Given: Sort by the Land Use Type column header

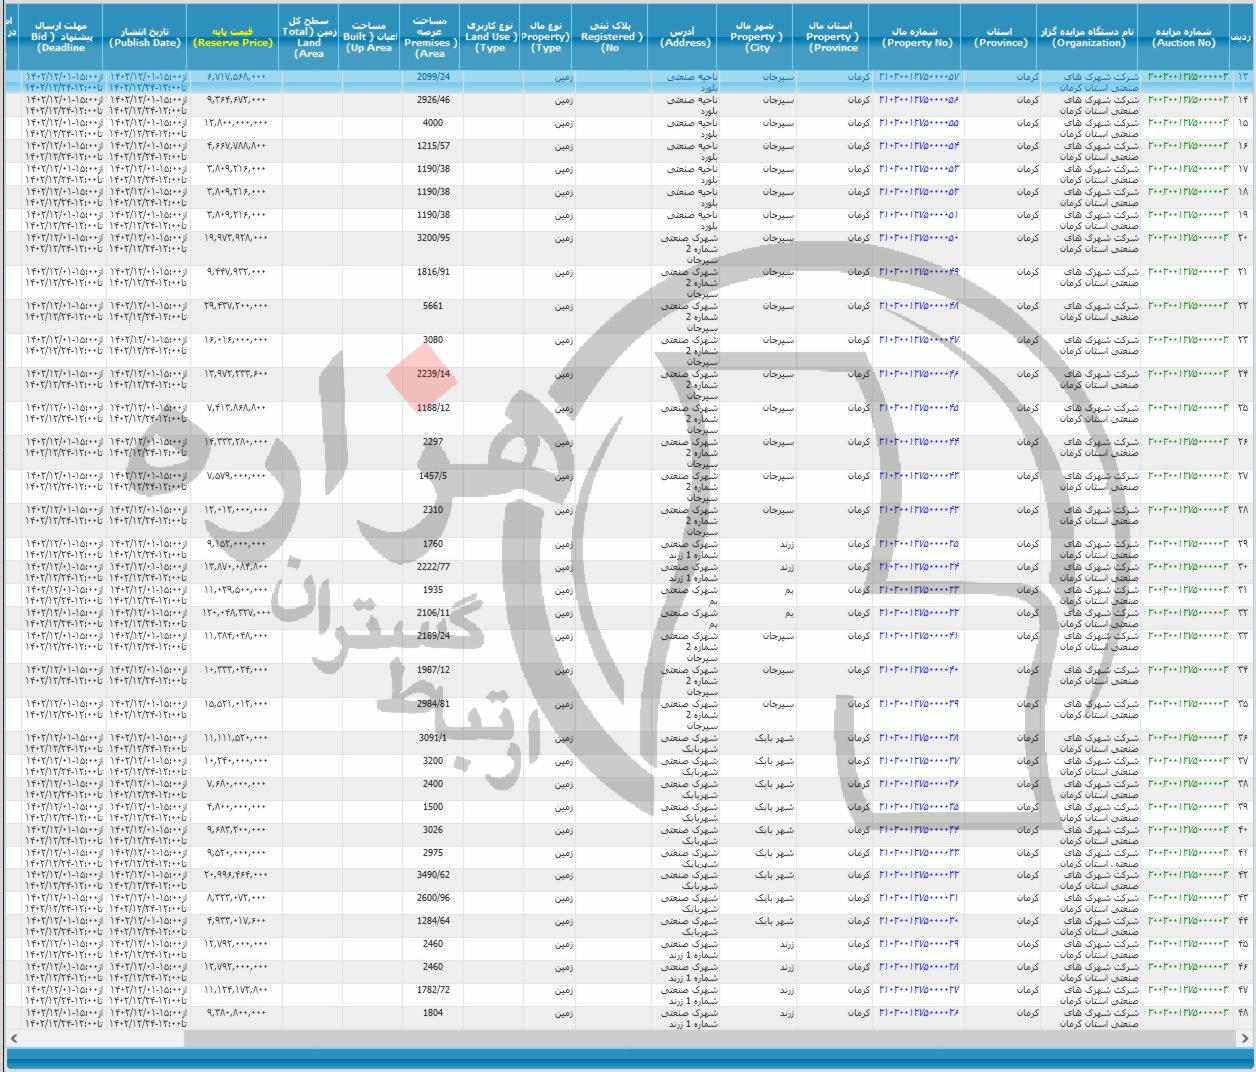Looking at the screenshot, I should tap(489, 31).
